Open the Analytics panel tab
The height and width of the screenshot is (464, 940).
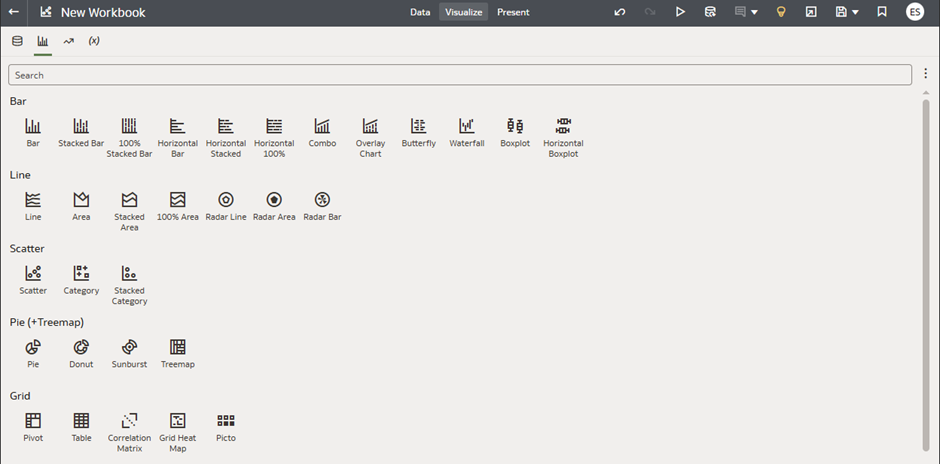point(68,41)
